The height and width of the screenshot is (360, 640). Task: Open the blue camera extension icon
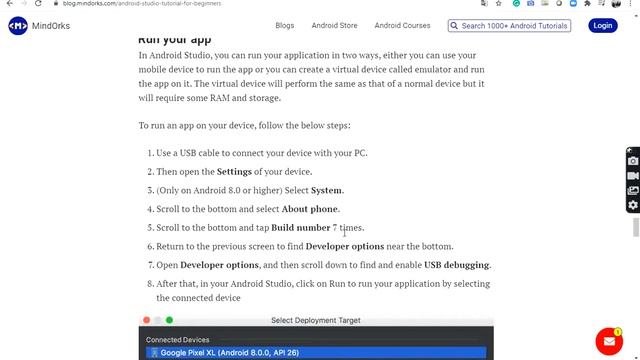(x=531, y=3)
